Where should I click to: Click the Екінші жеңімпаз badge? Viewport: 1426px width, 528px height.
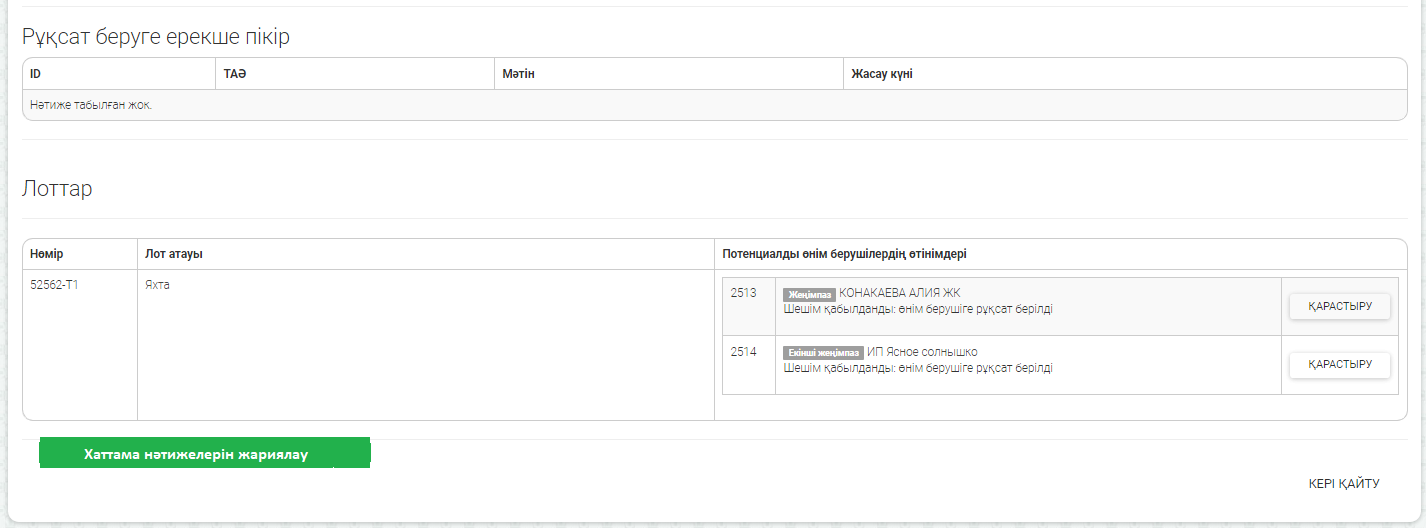click(x=823, y=353)
